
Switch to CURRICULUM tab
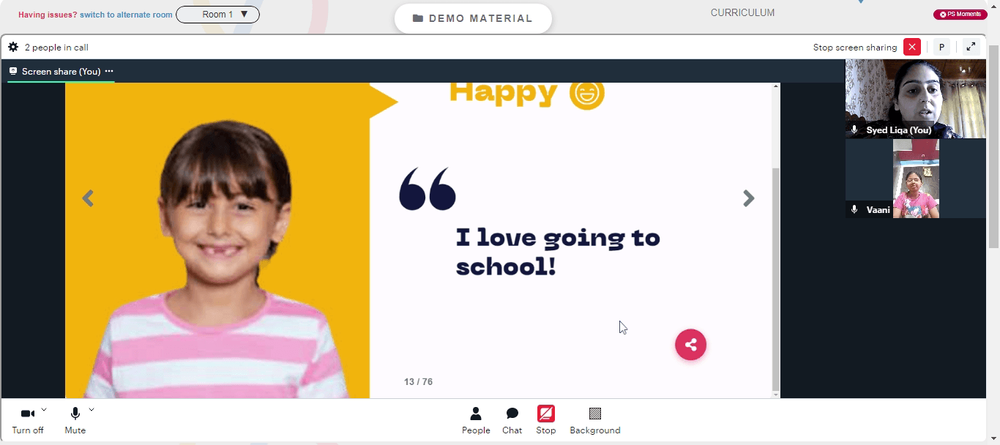tap(742, 13)
